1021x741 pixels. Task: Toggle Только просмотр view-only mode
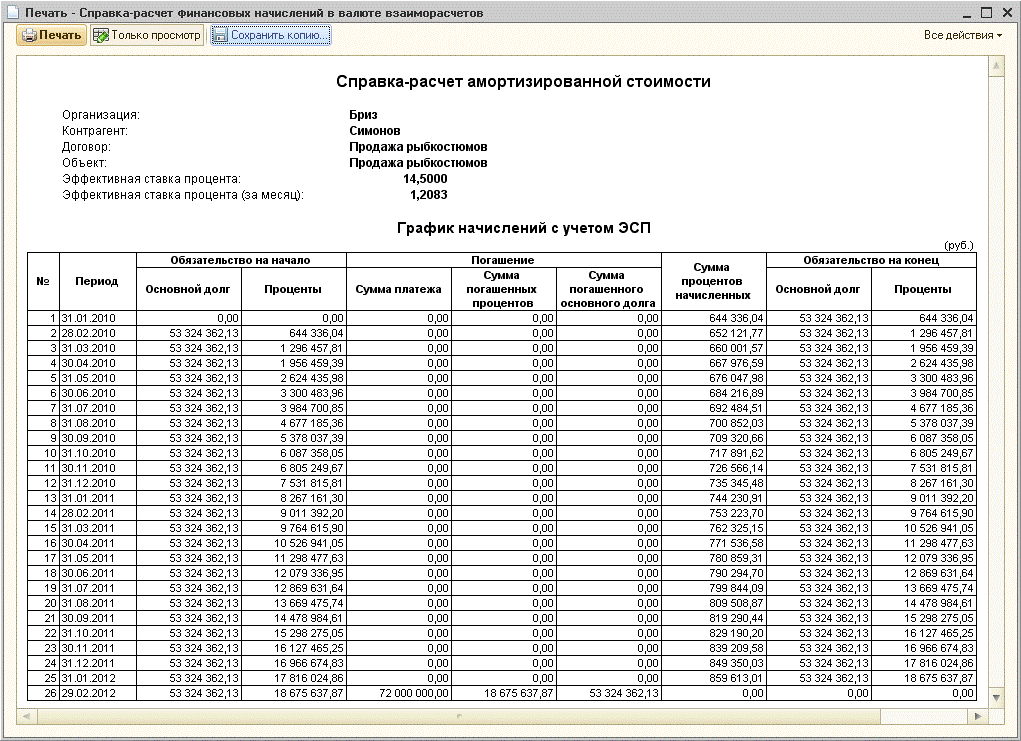[147, 36]
